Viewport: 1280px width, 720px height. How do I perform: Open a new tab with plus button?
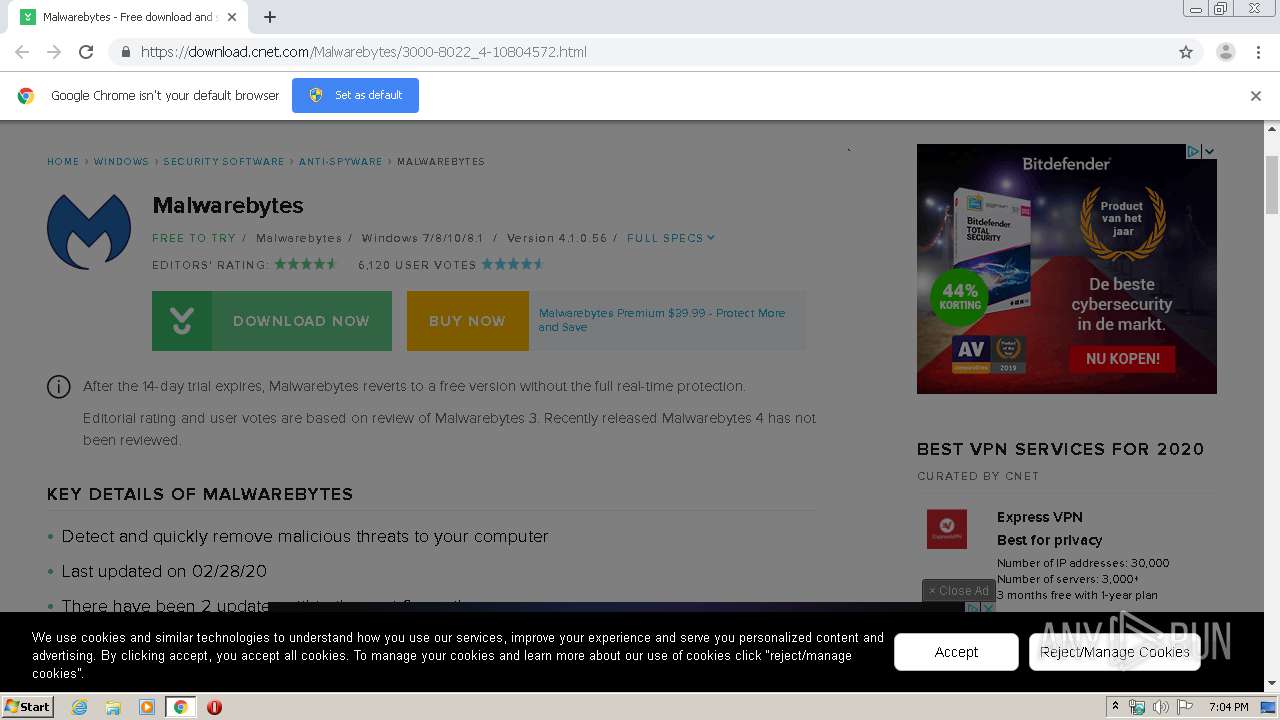[270, 17]
